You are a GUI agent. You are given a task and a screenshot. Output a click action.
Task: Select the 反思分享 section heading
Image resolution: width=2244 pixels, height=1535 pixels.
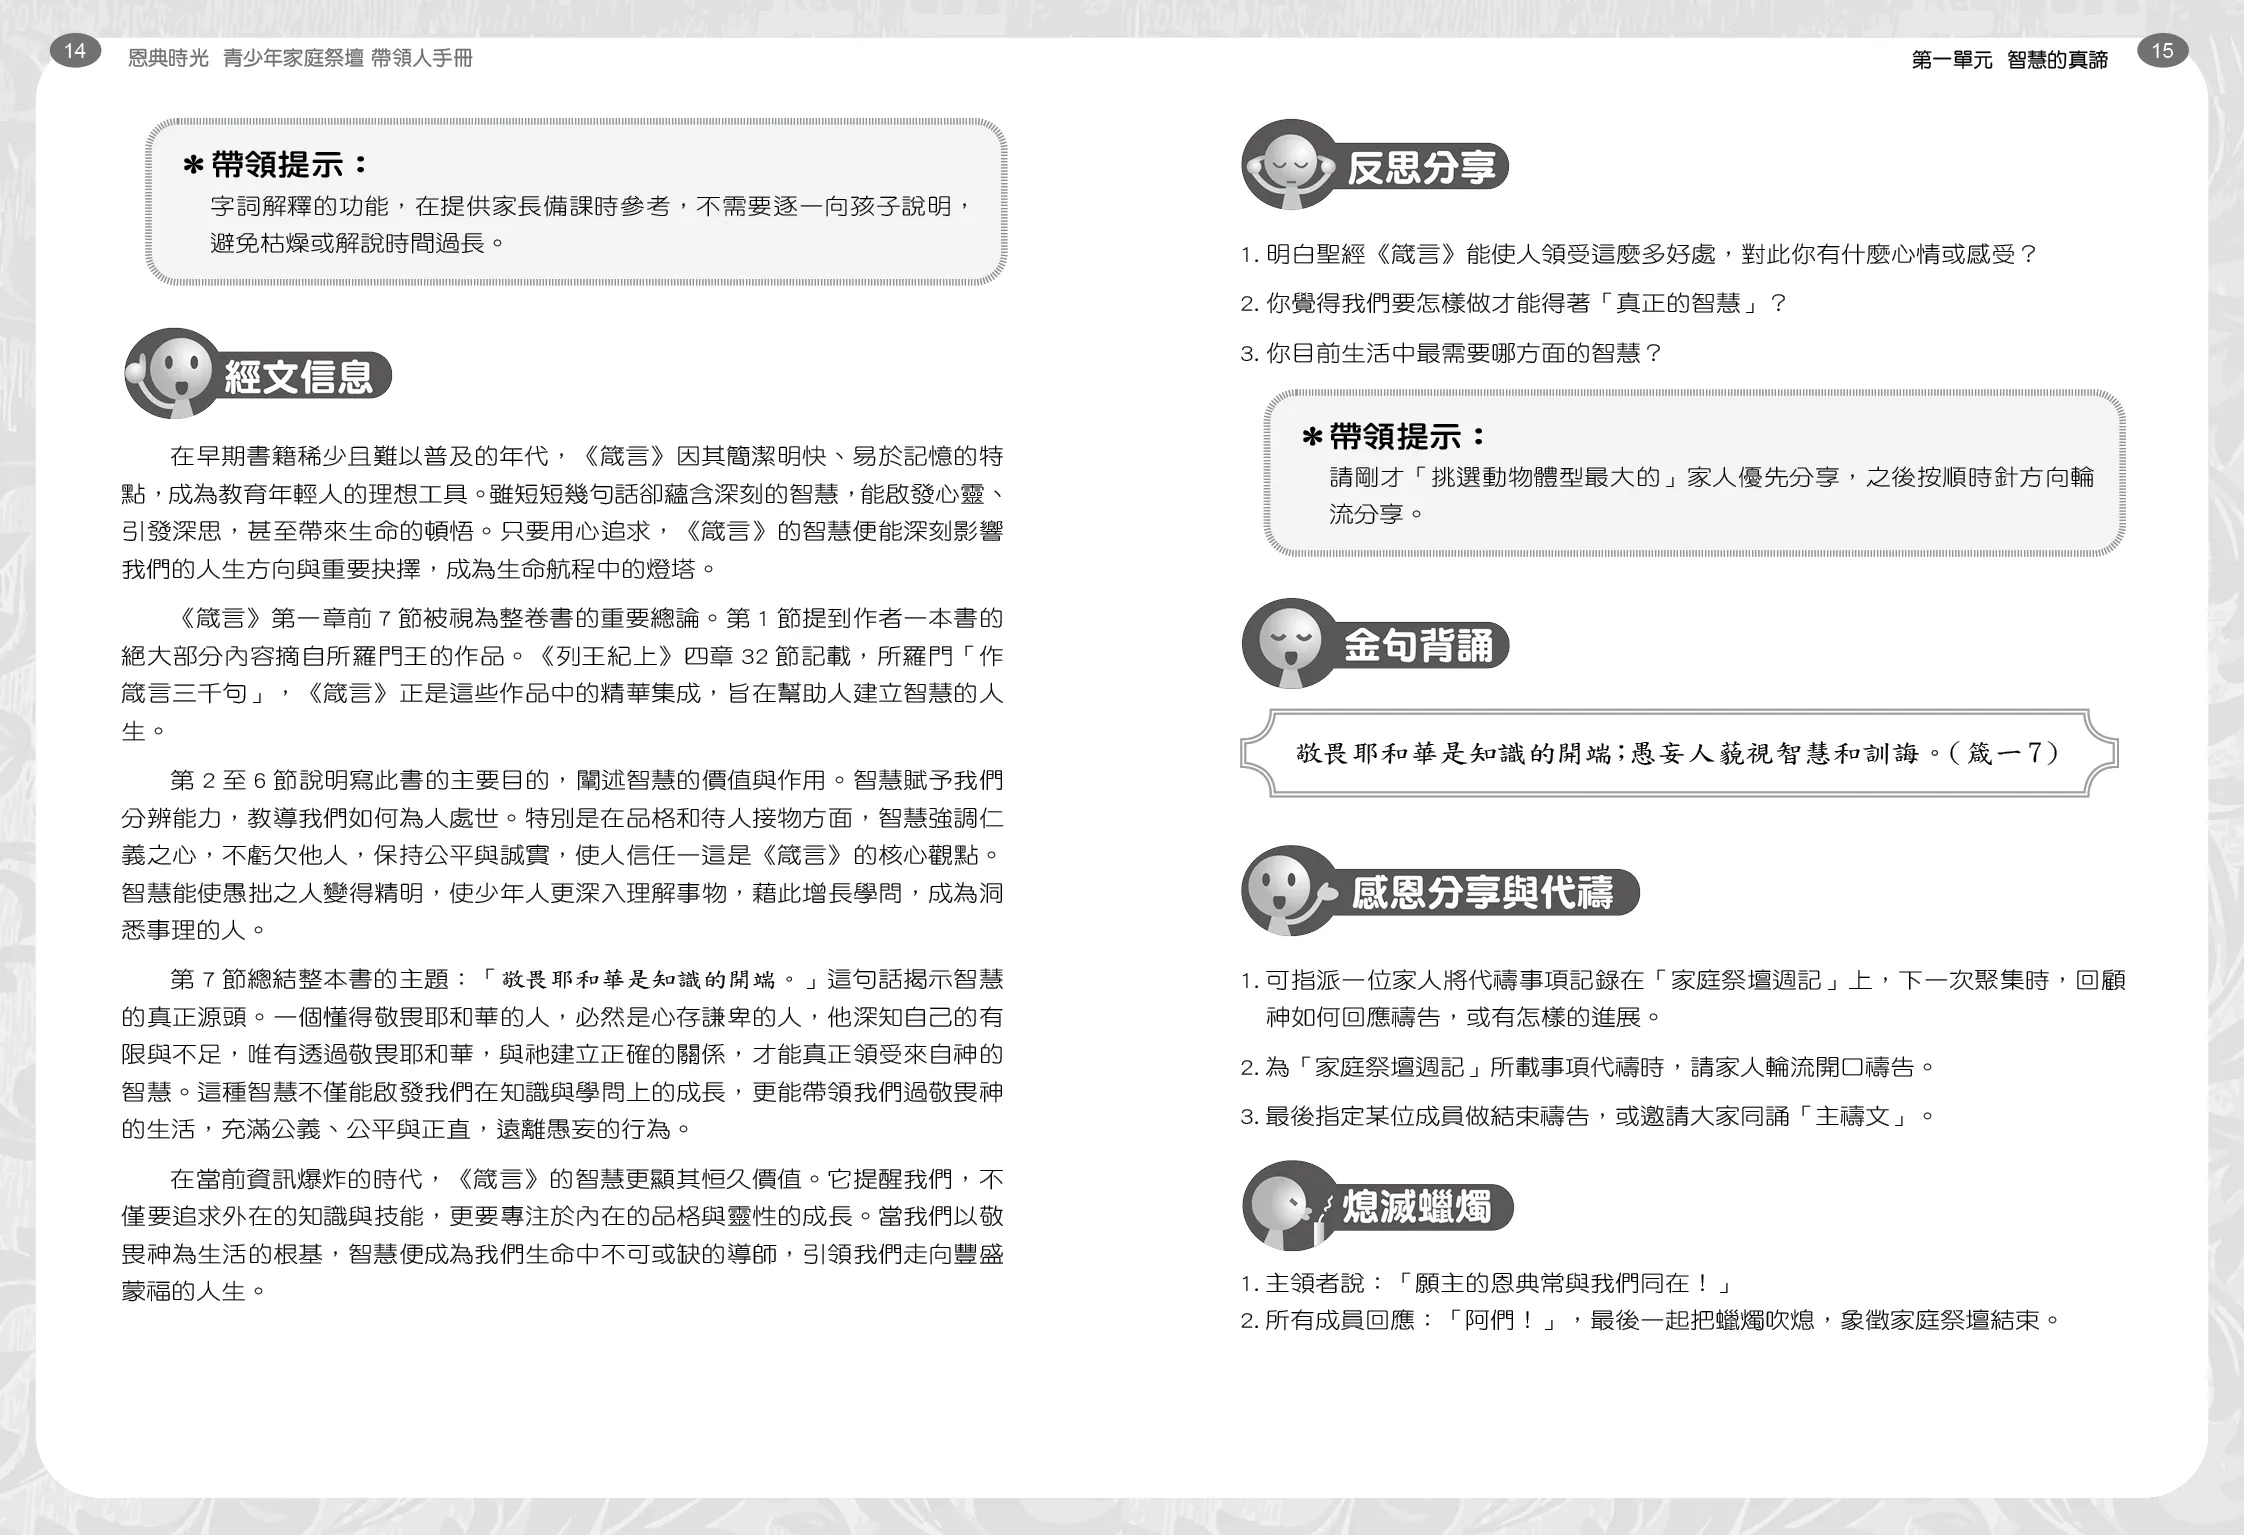pyautogui.click(x=1420, y=167)
